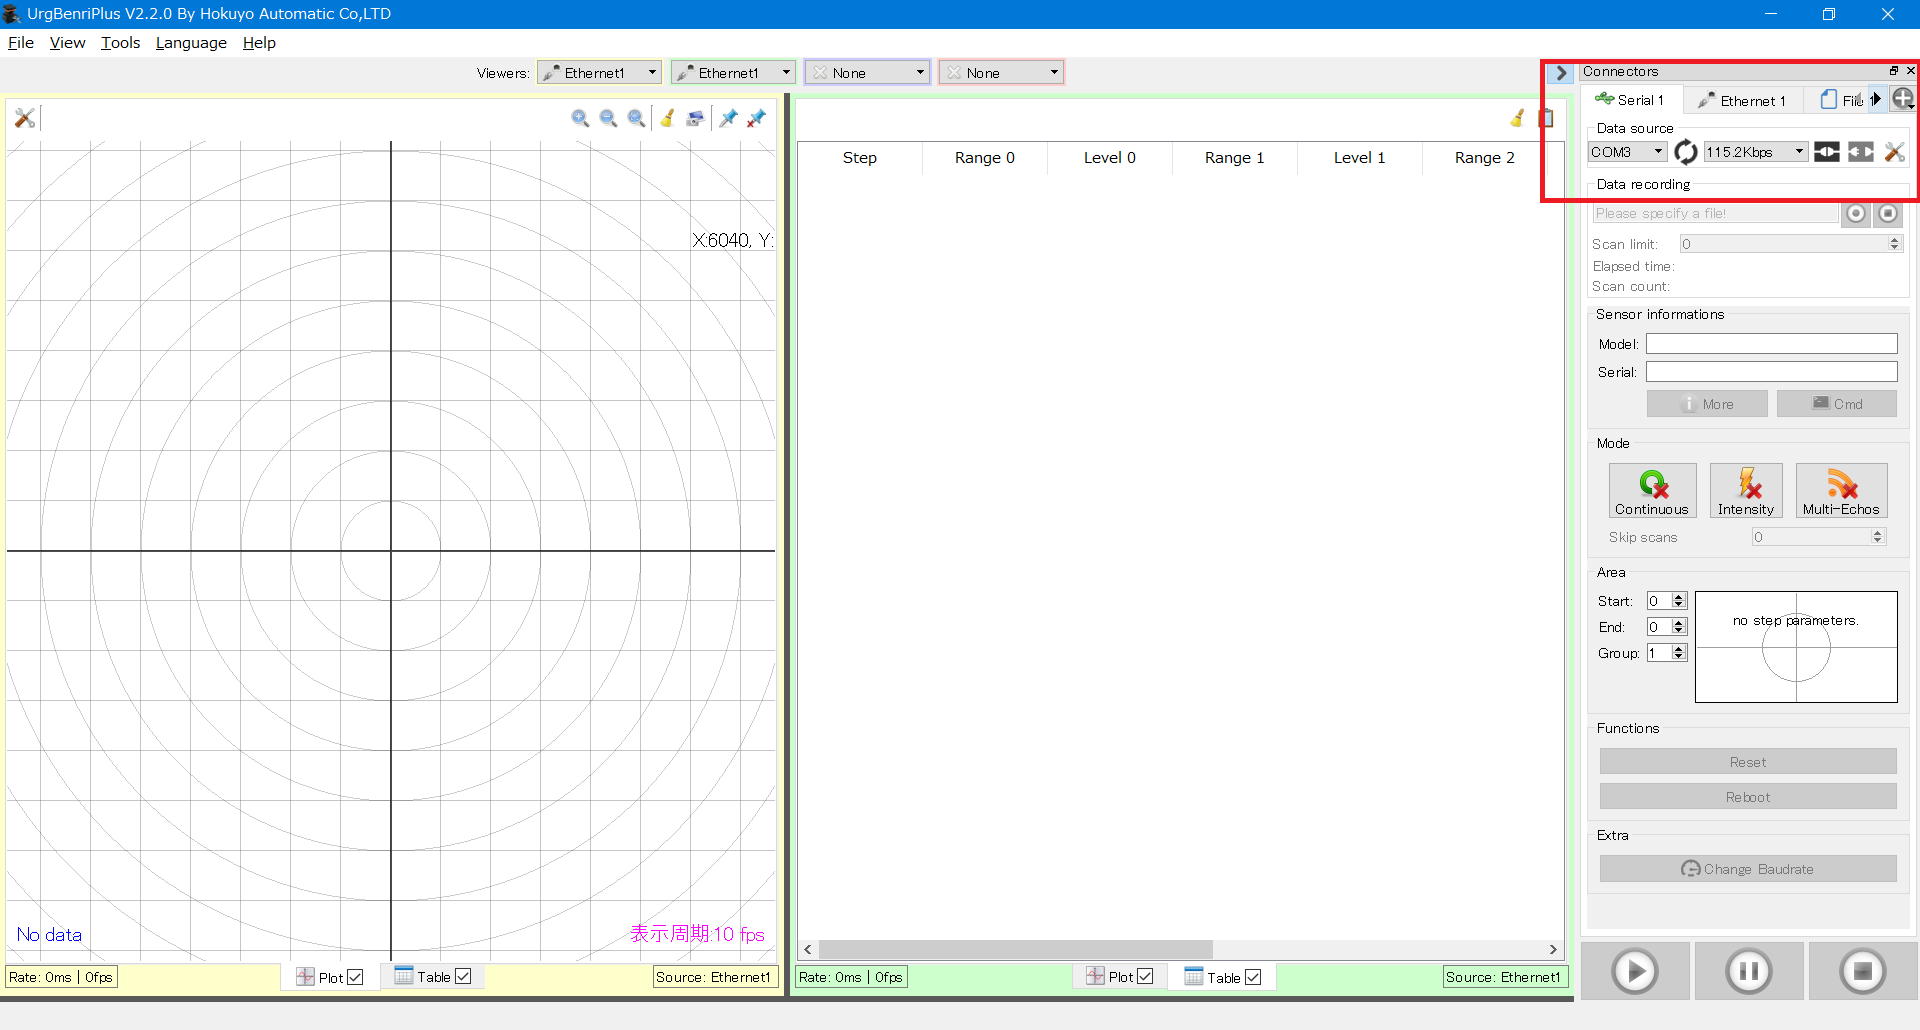Uncheck Table in the left viewer
Screen dimensions: 1920x1030
[x=463, y=977]
